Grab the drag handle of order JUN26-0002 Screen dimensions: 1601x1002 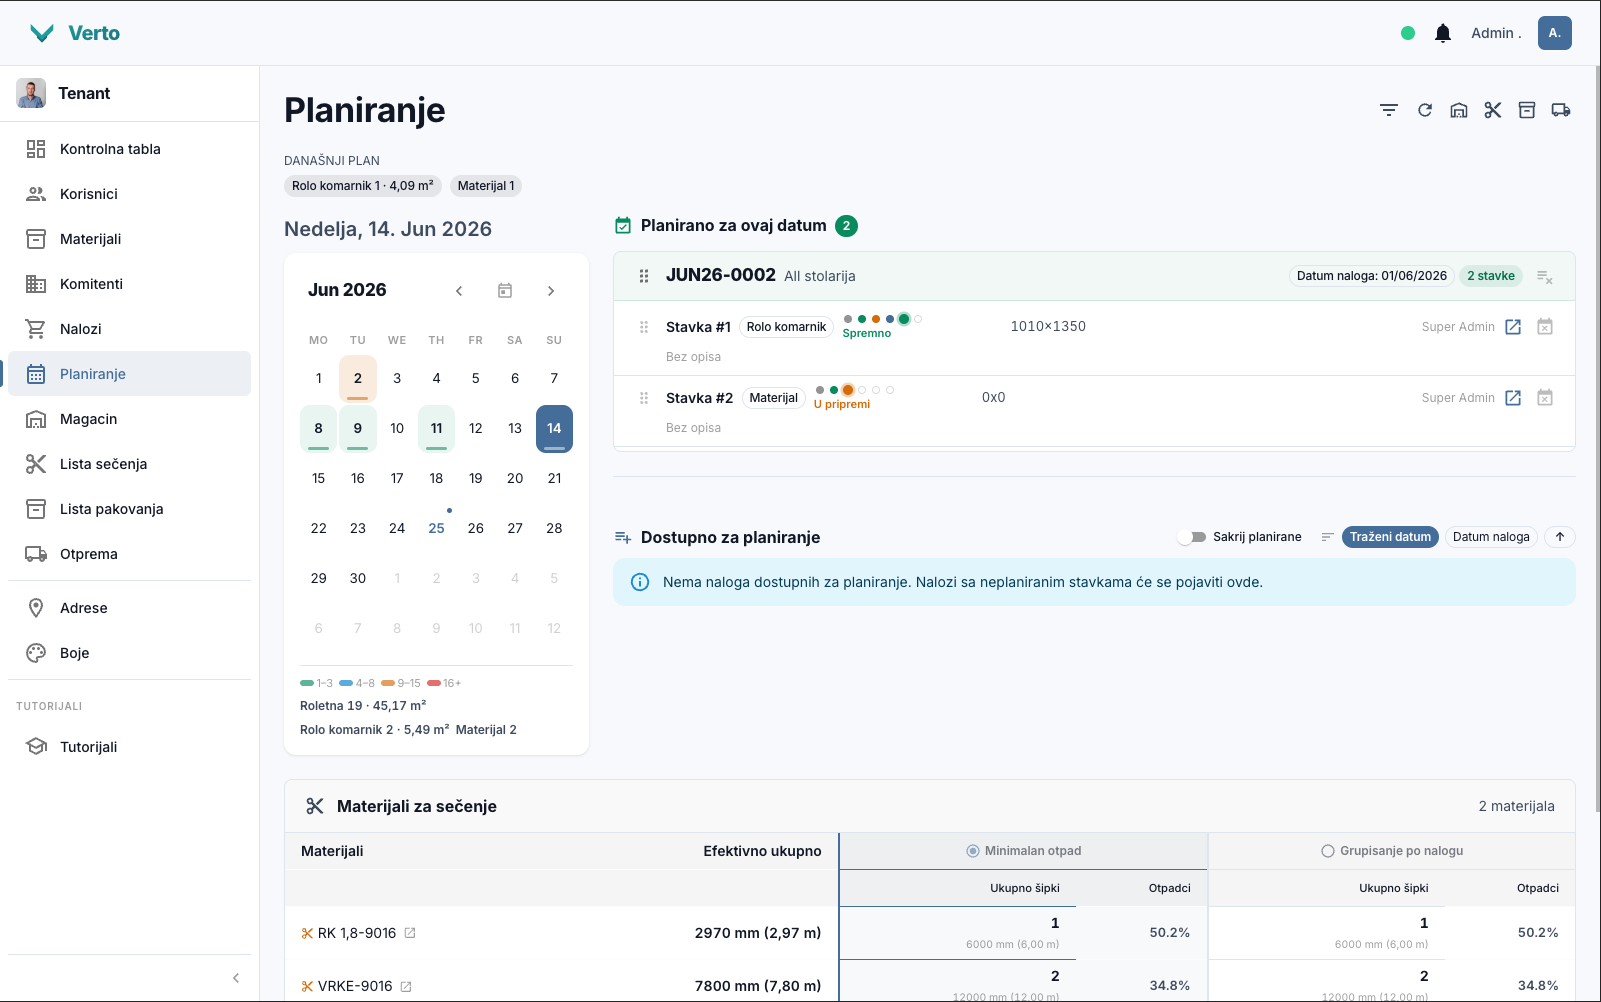coord(644,276)
